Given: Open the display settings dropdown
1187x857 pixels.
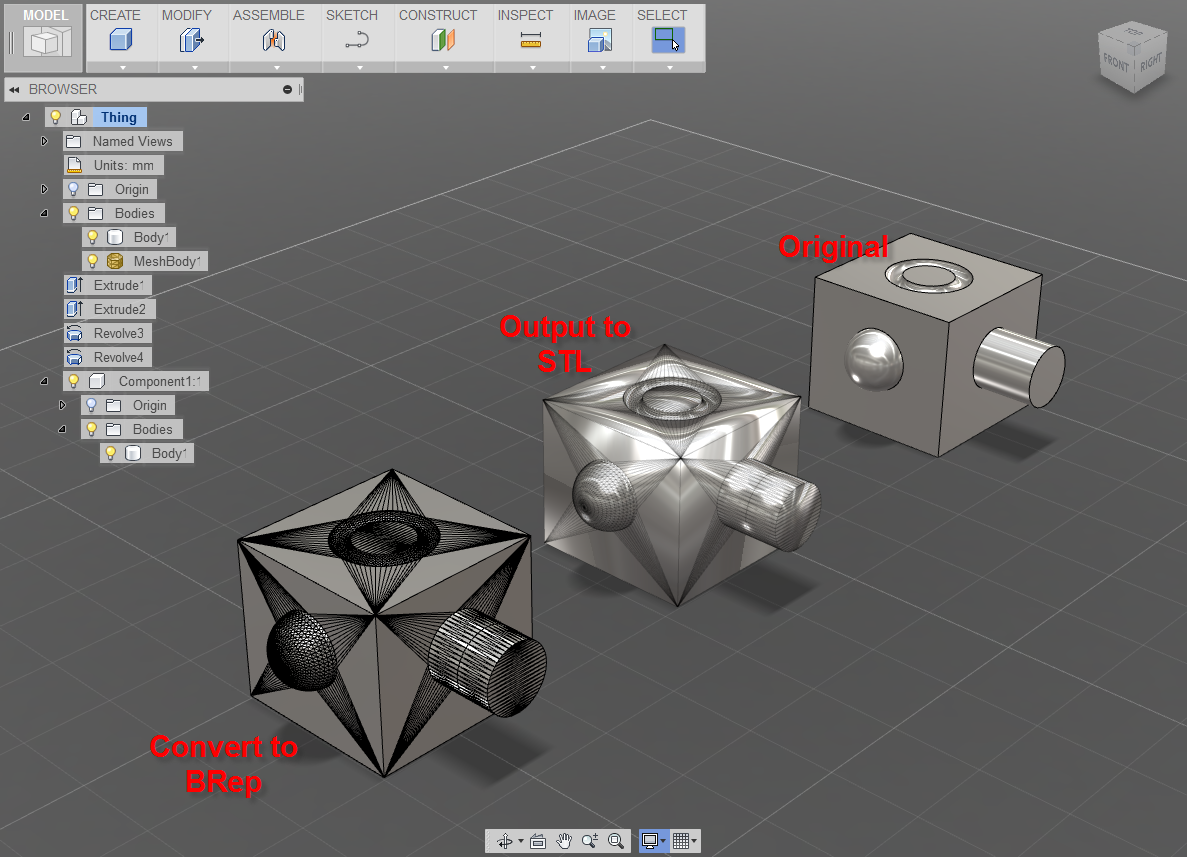Looking at the screenshot, I should [663, 841].
